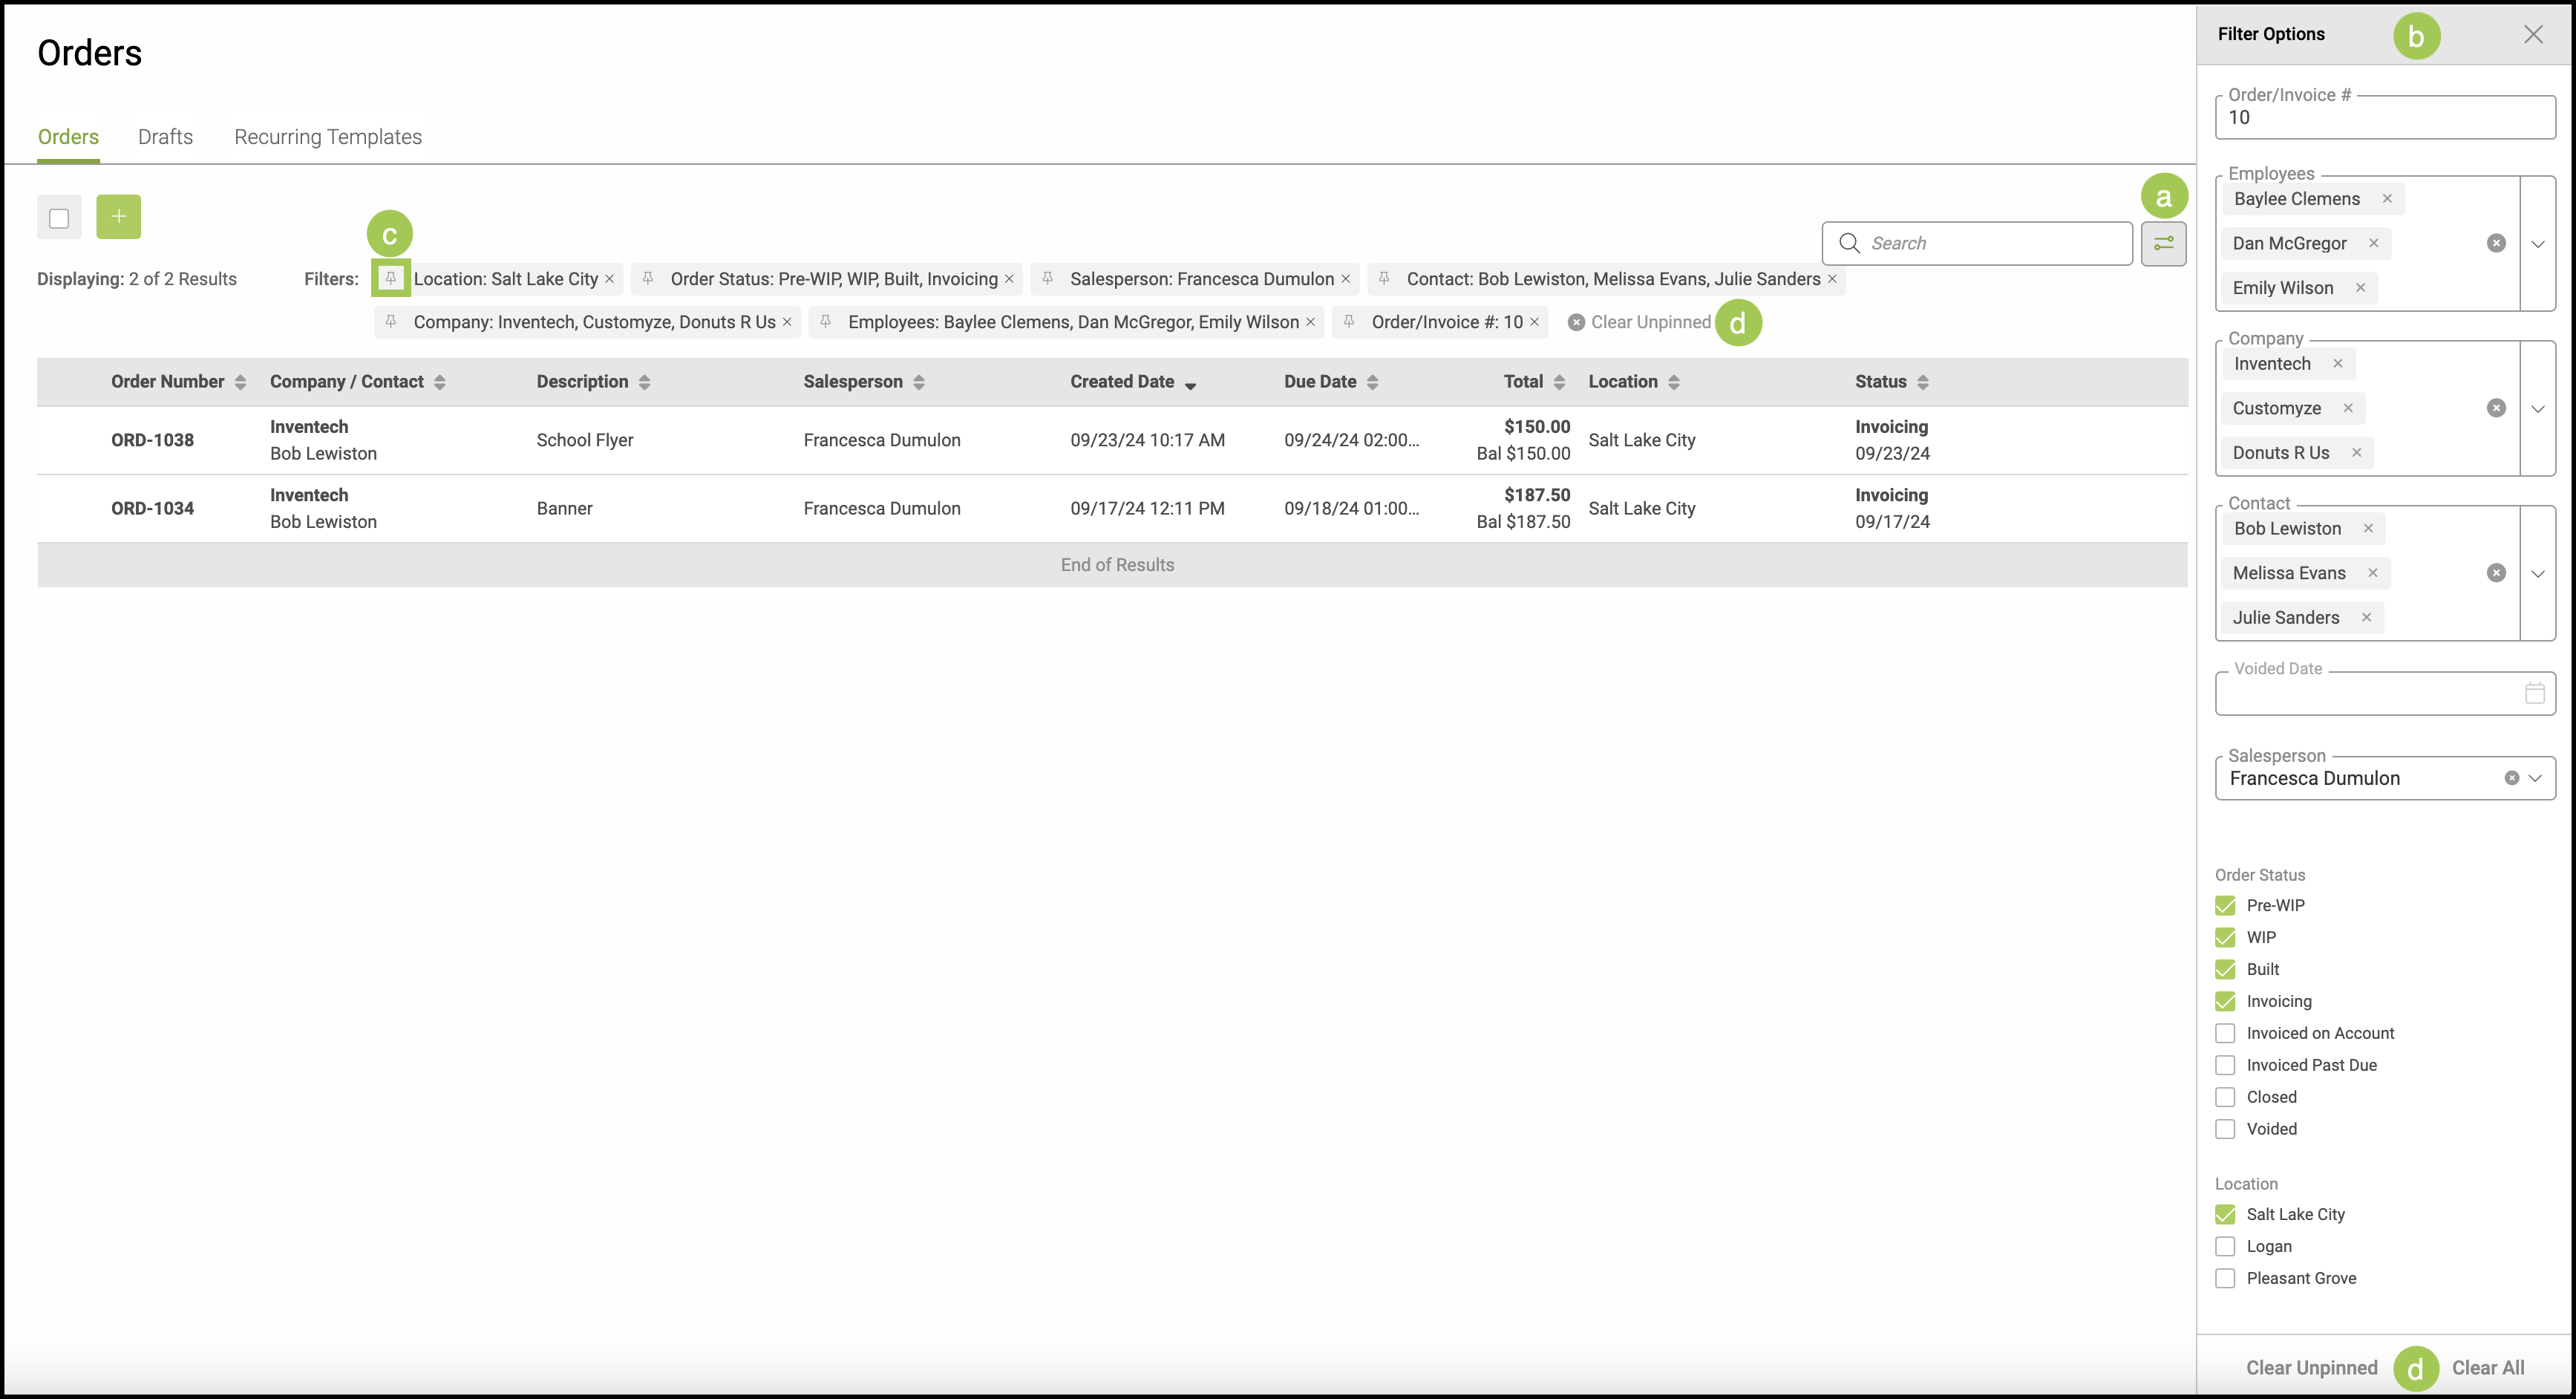
Task: Switch to the Drafts tab
Action: (165, 137)
